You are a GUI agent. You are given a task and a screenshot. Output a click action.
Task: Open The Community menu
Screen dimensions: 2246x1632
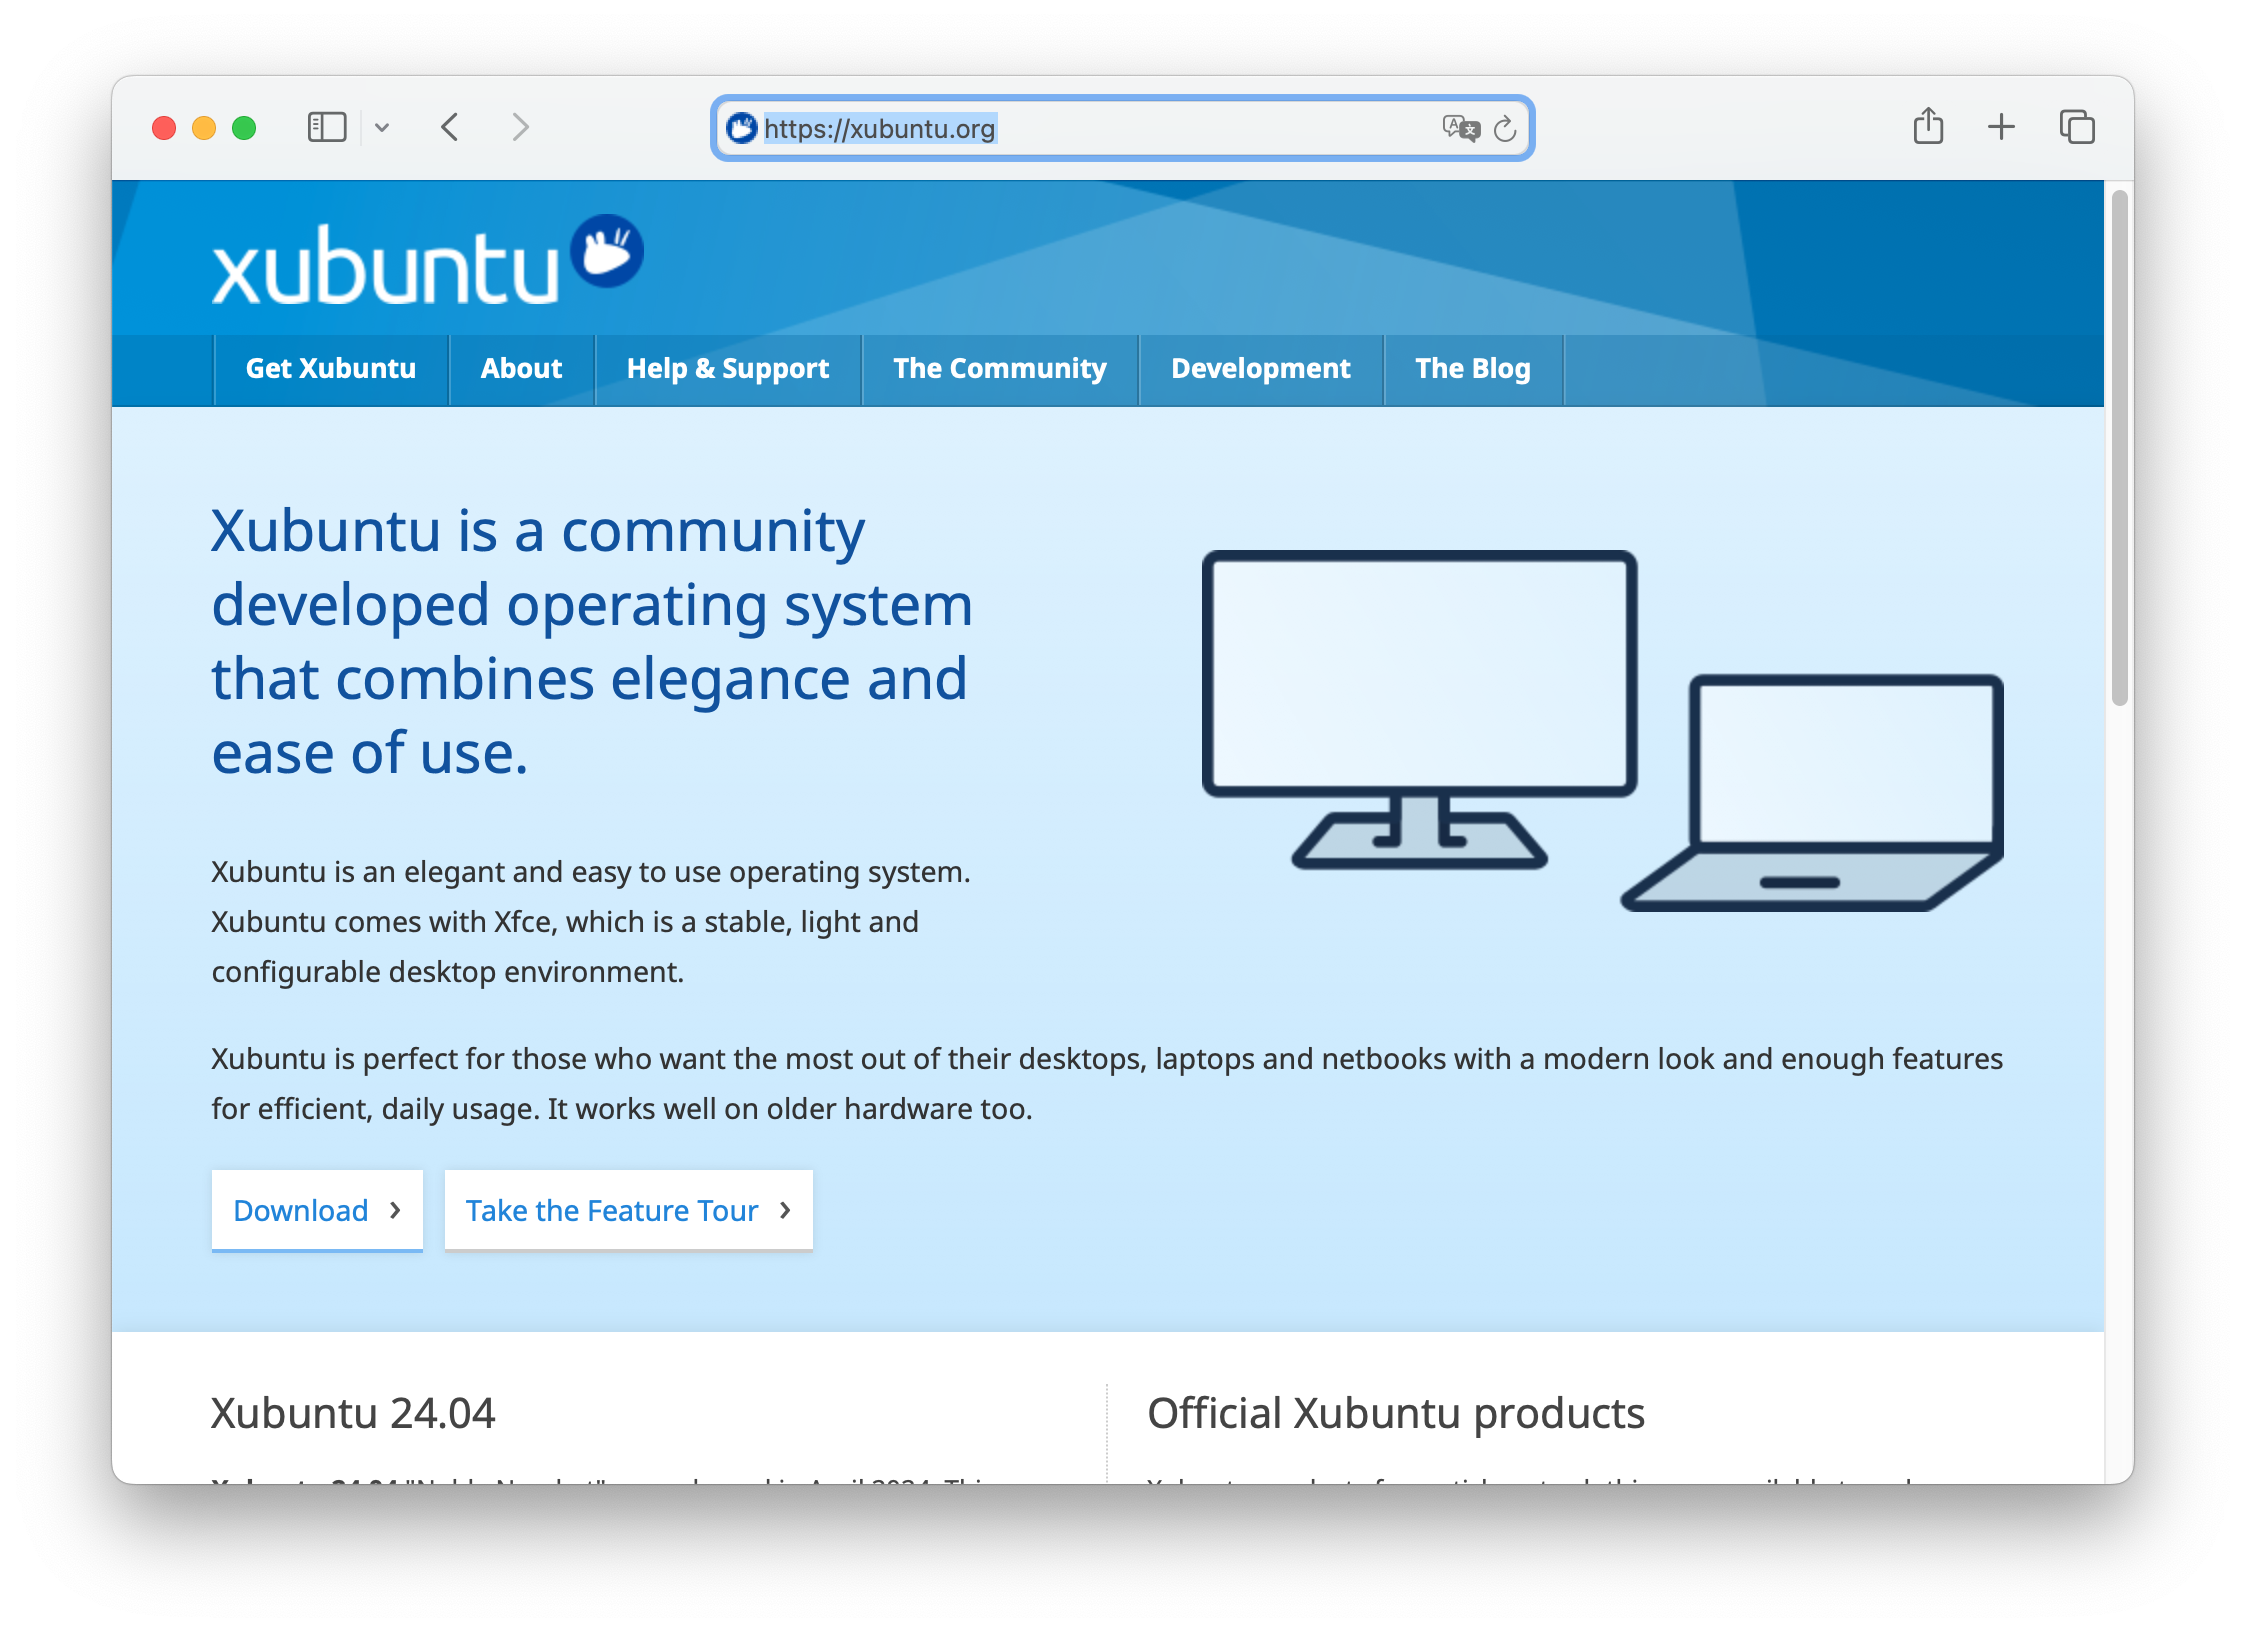1000,369
